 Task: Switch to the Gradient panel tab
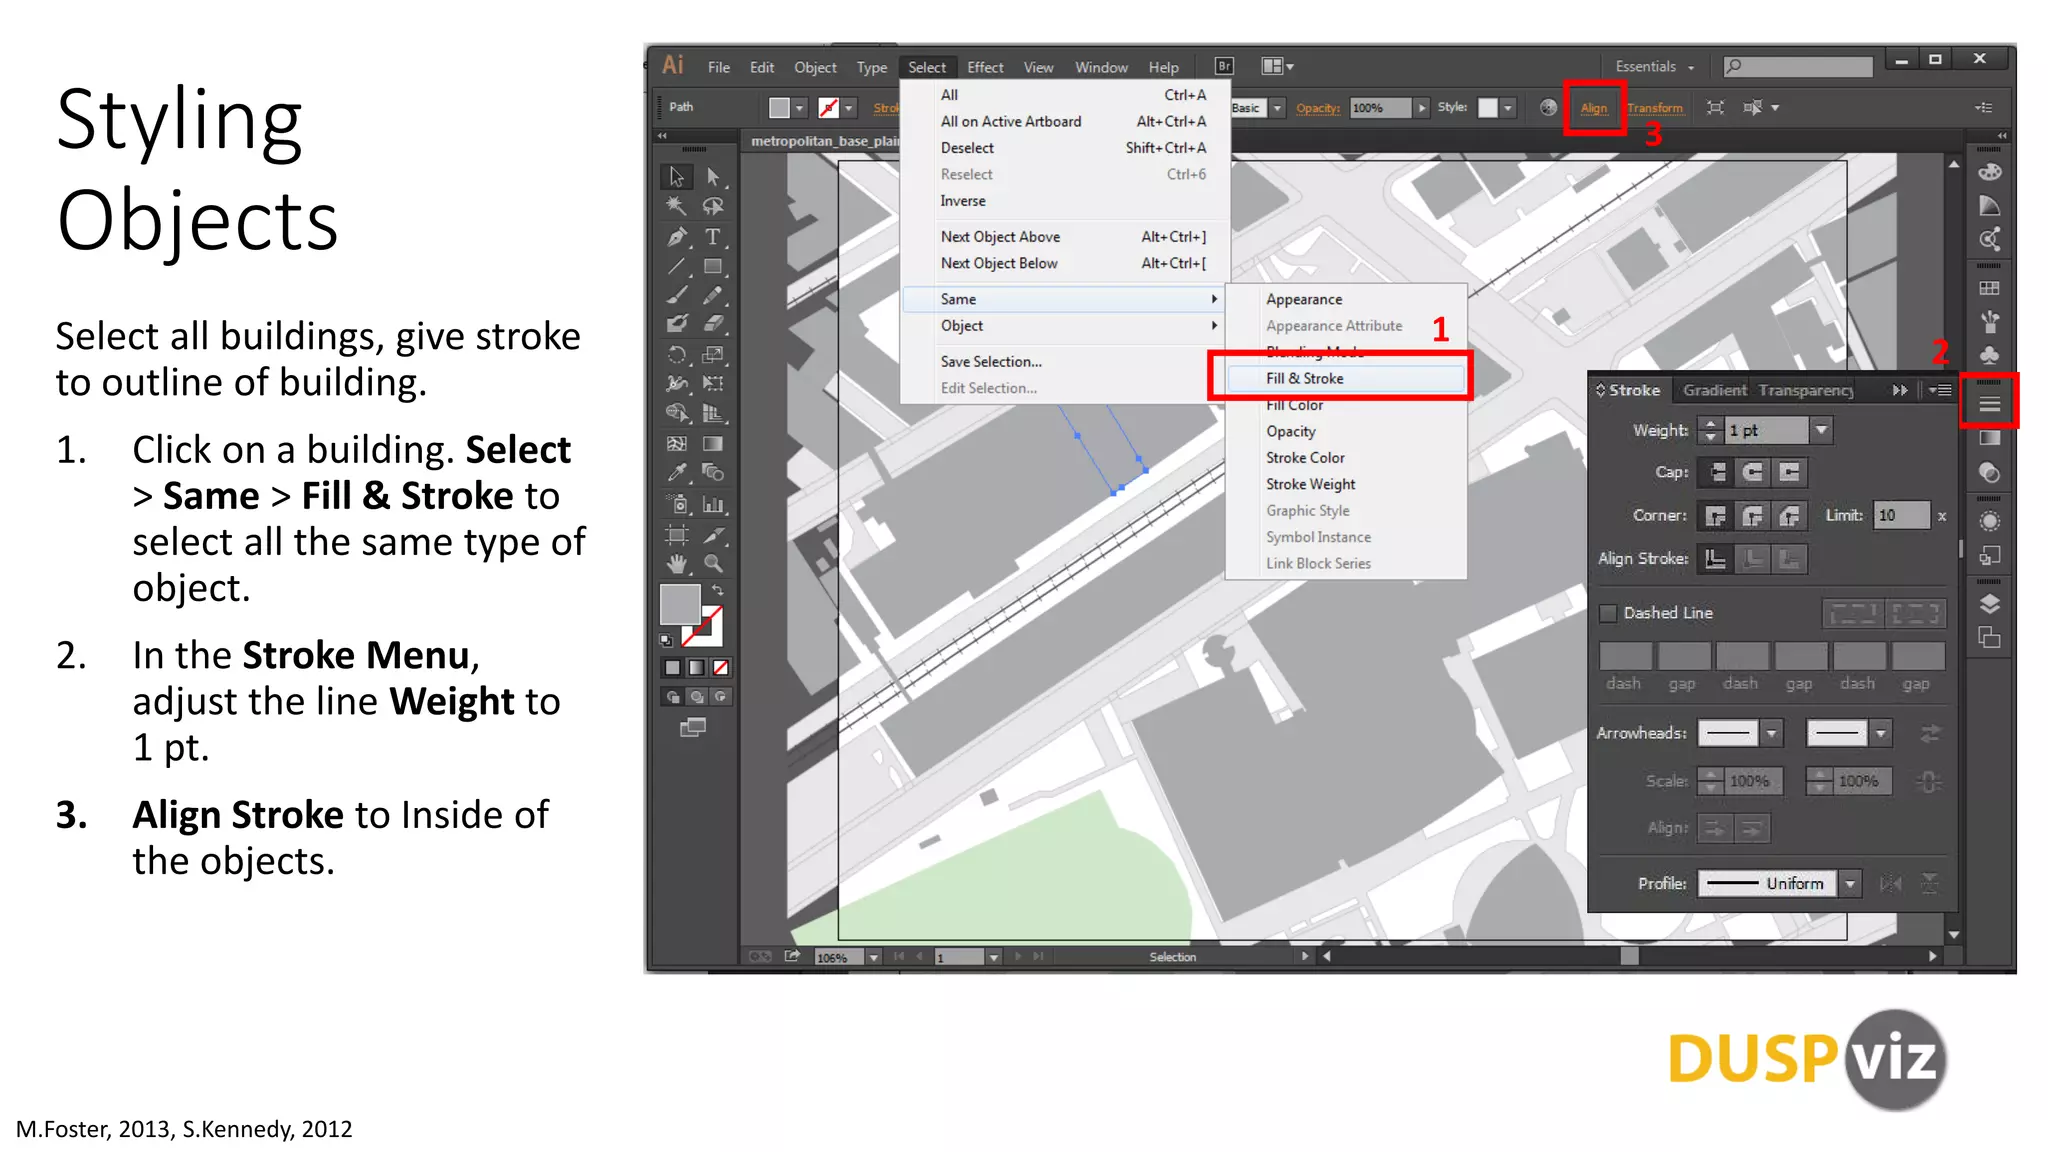point(1713,390)
